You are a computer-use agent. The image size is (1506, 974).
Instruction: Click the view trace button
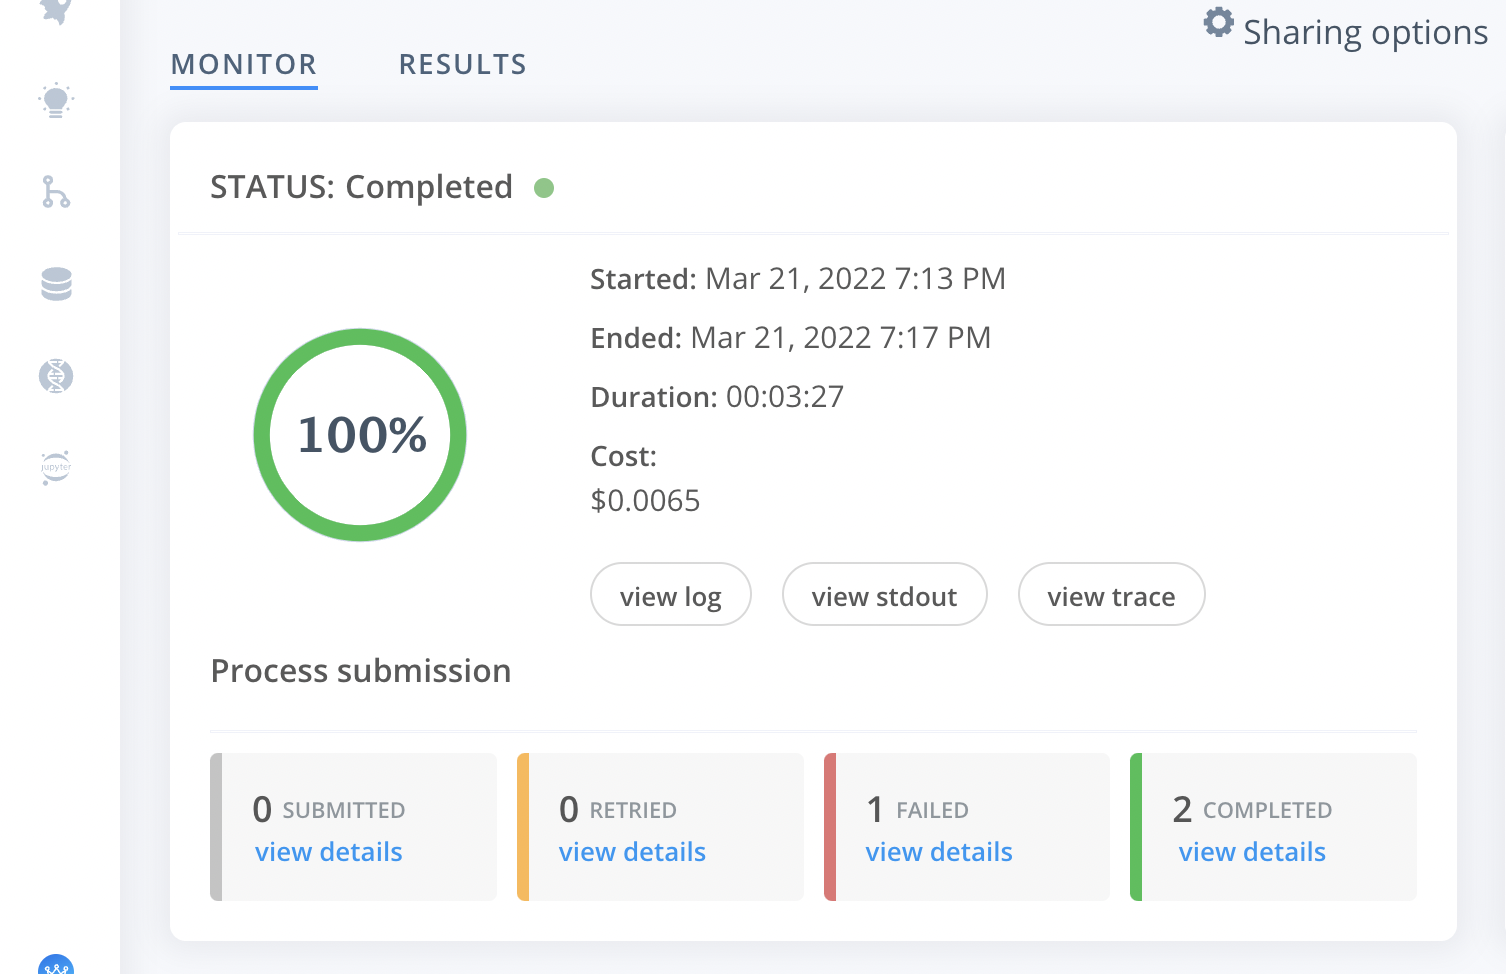[1111, 594]
